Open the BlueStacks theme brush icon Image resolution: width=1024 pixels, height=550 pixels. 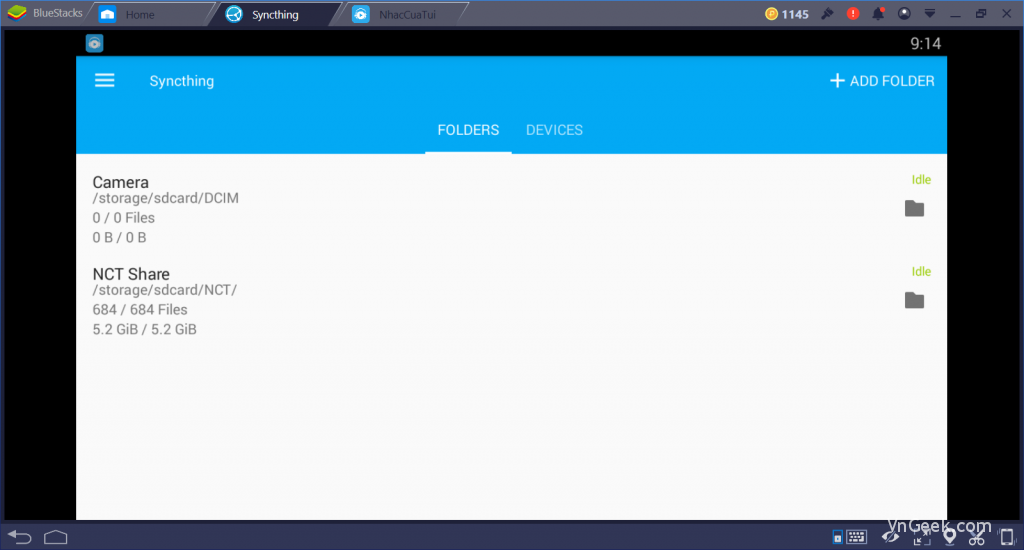pos(827,14)
